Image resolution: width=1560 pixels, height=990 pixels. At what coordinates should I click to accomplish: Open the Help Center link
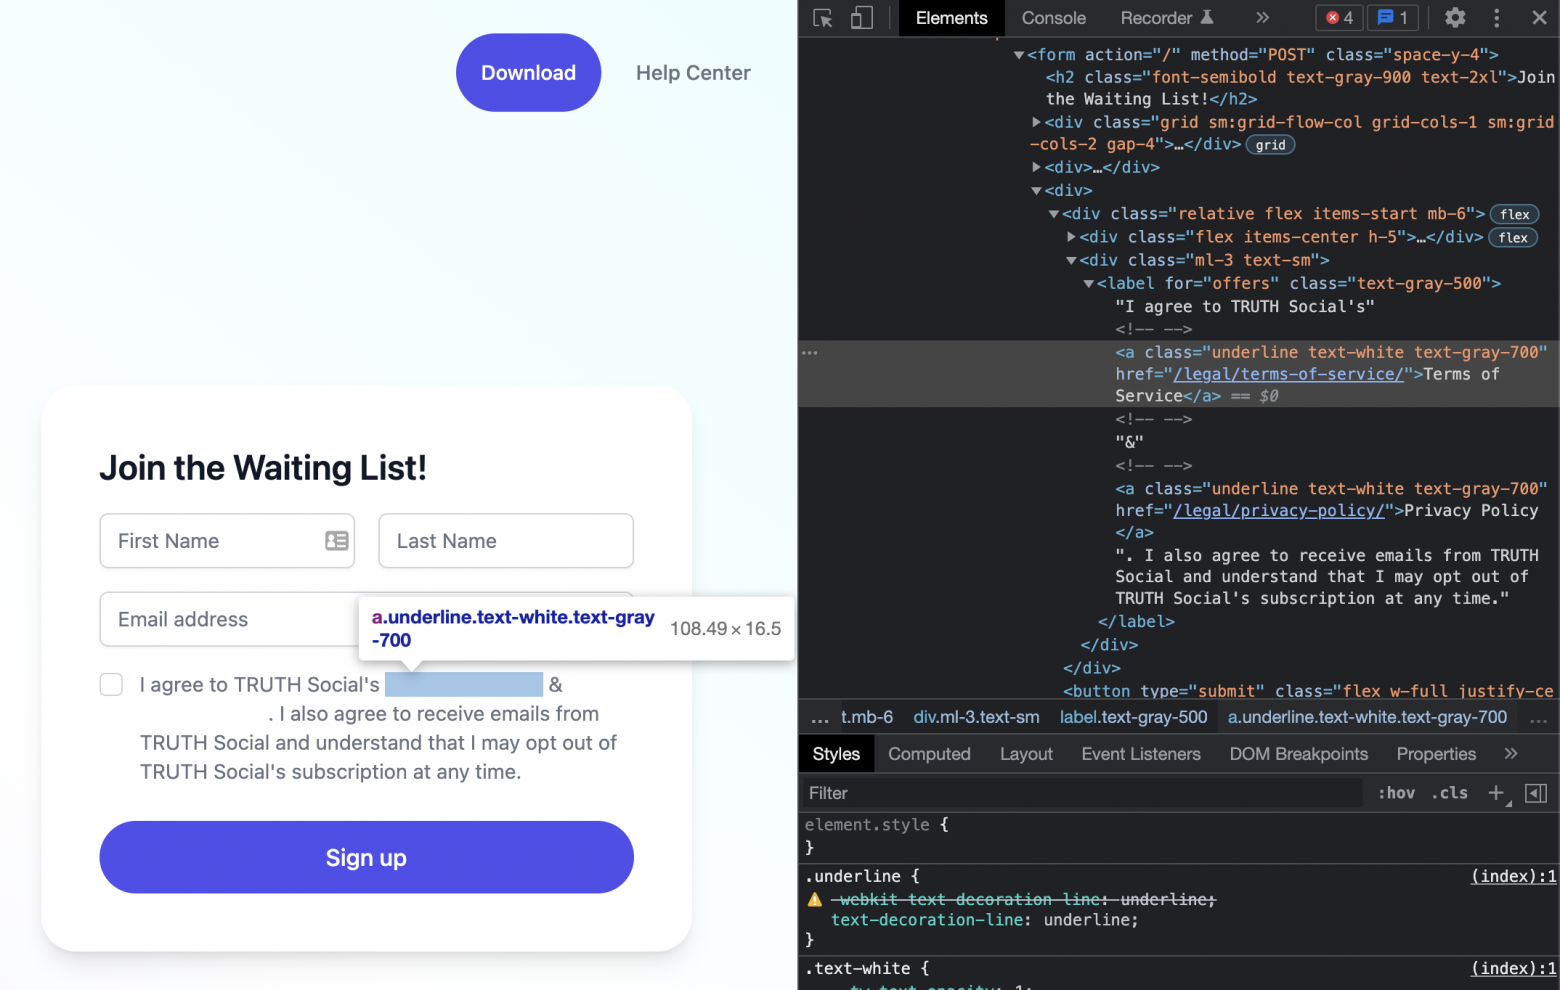(x=693, y=73)
